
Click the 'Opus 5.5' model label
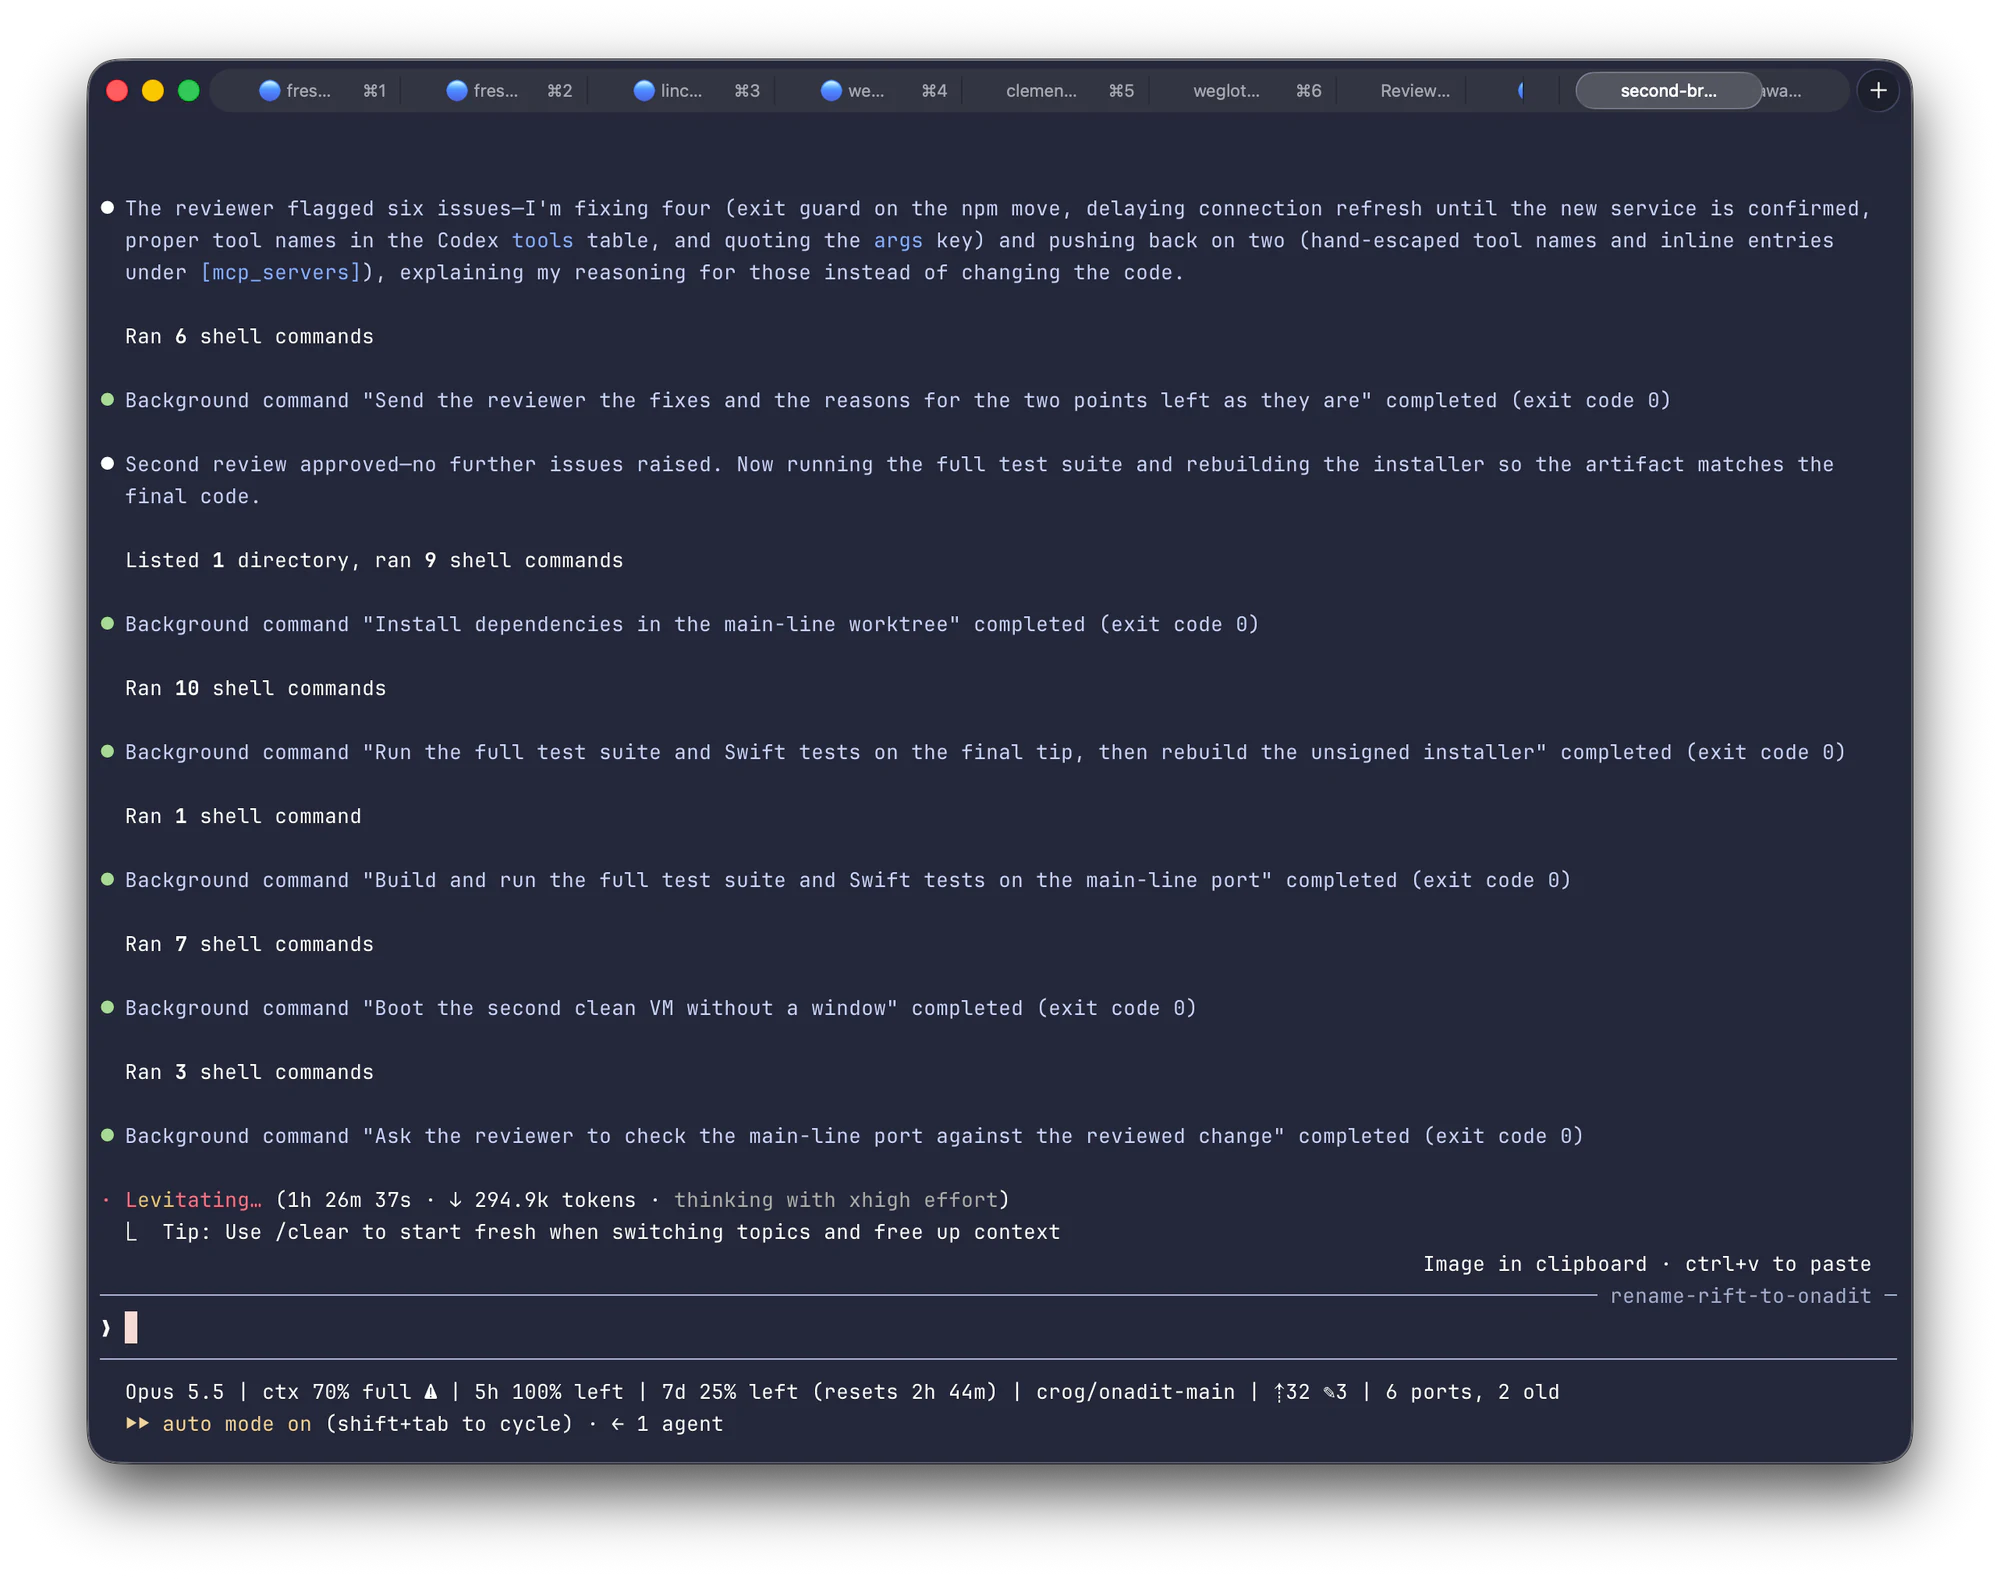tap(174, 1392)
